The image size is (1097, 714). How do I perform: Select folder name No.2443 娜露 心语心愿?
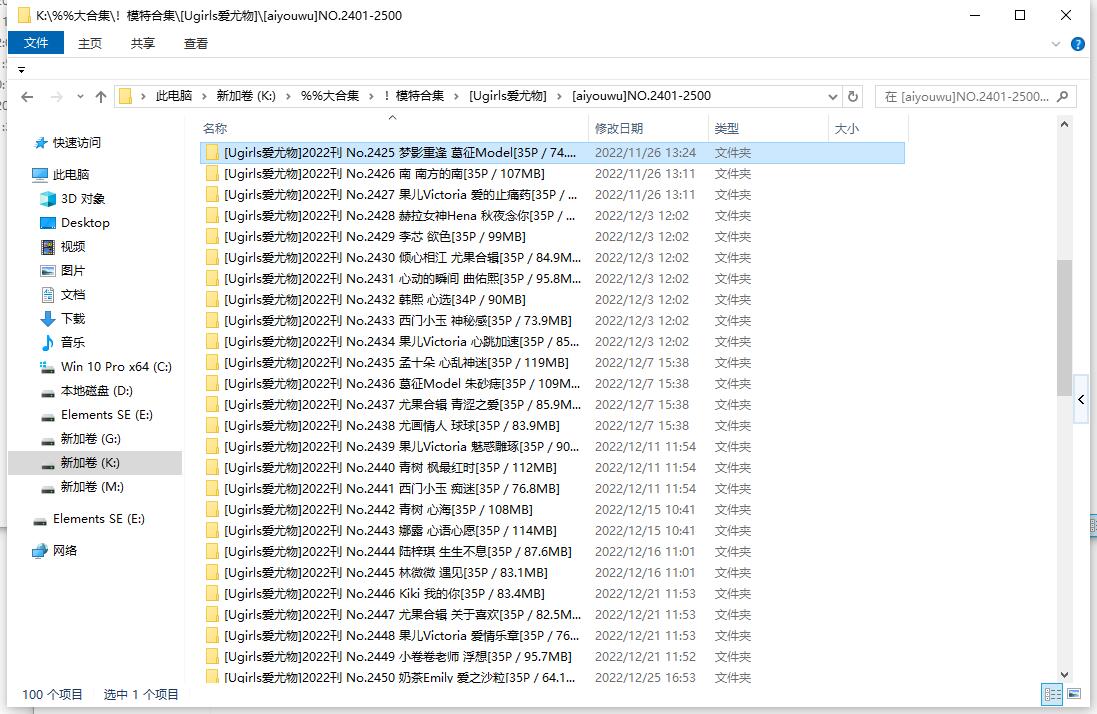click(x=390, y=530)
